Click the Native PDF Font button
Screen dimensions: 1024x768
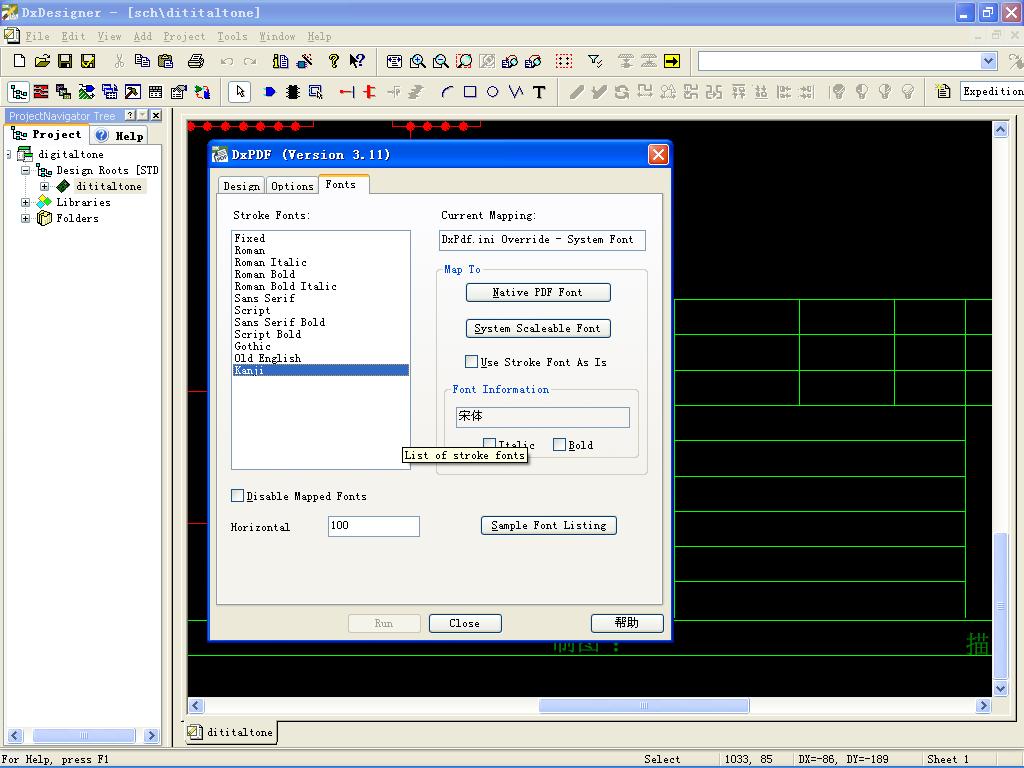point(538,292)
